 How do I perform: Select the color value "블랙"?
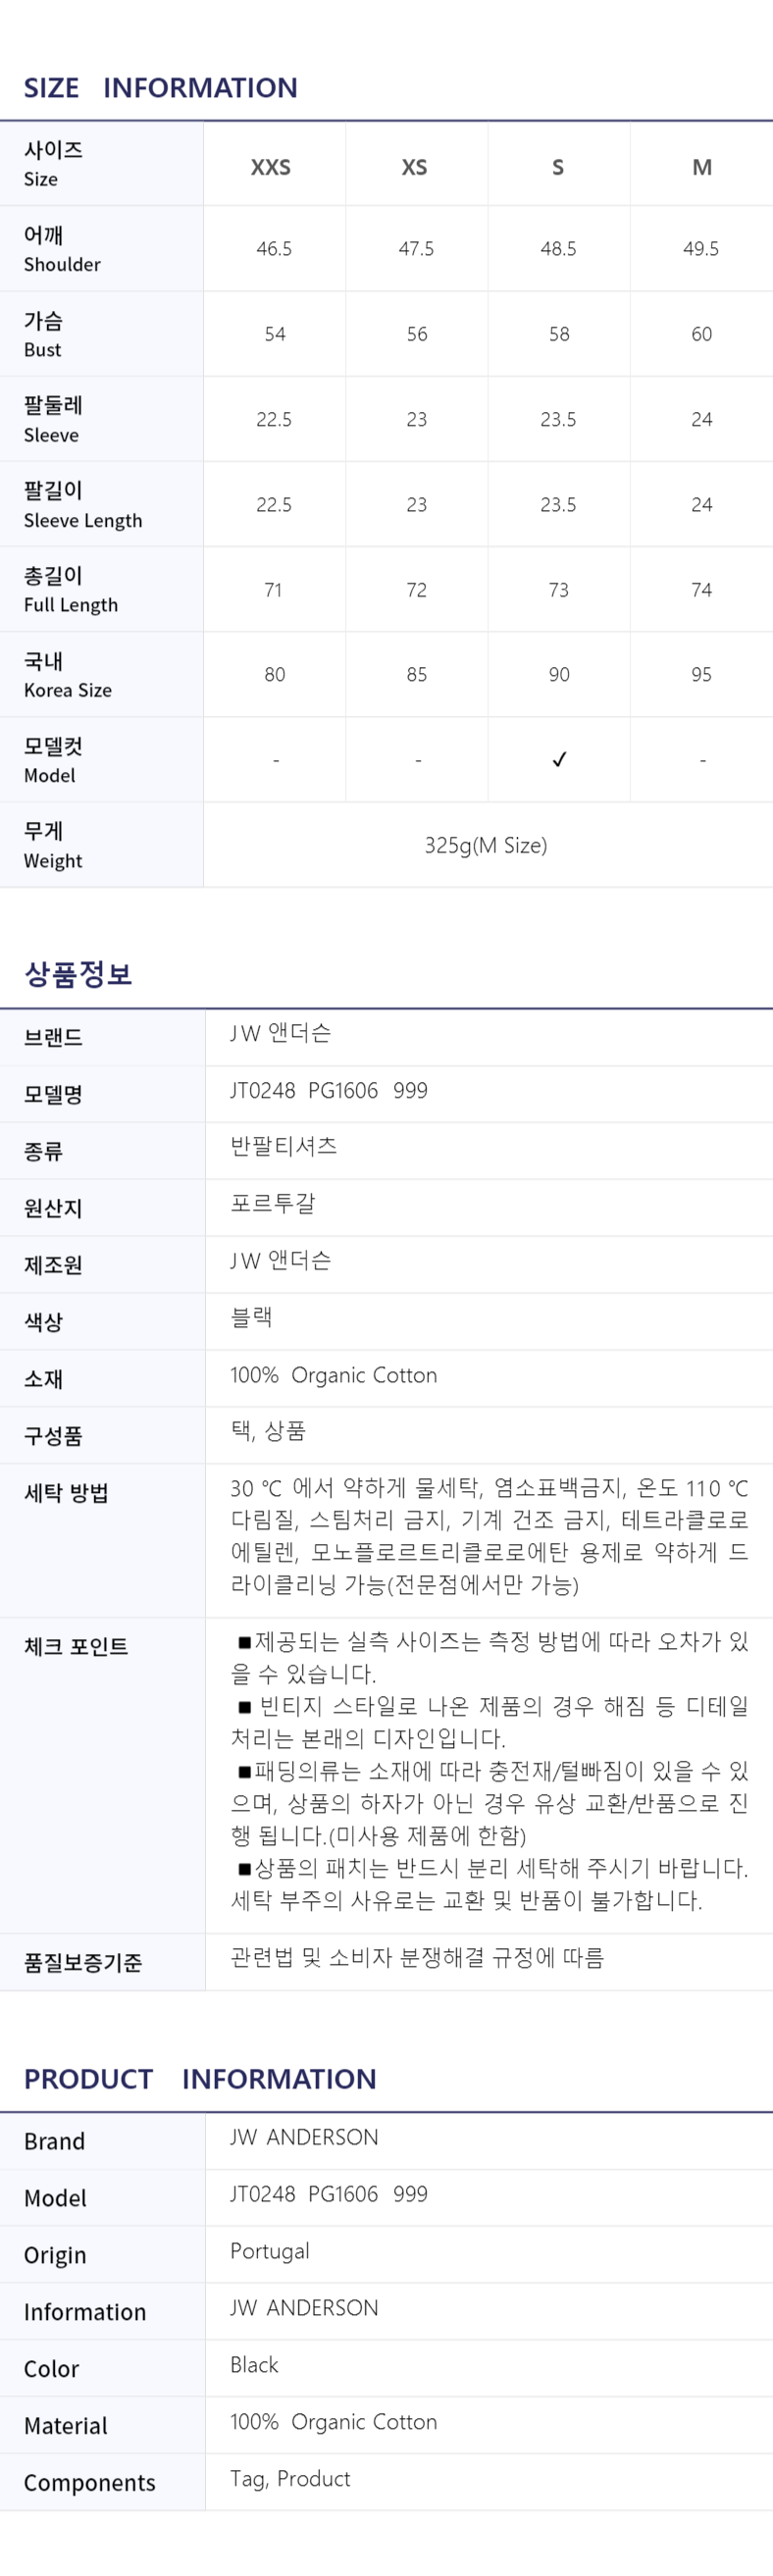[x=252, y=1317]
